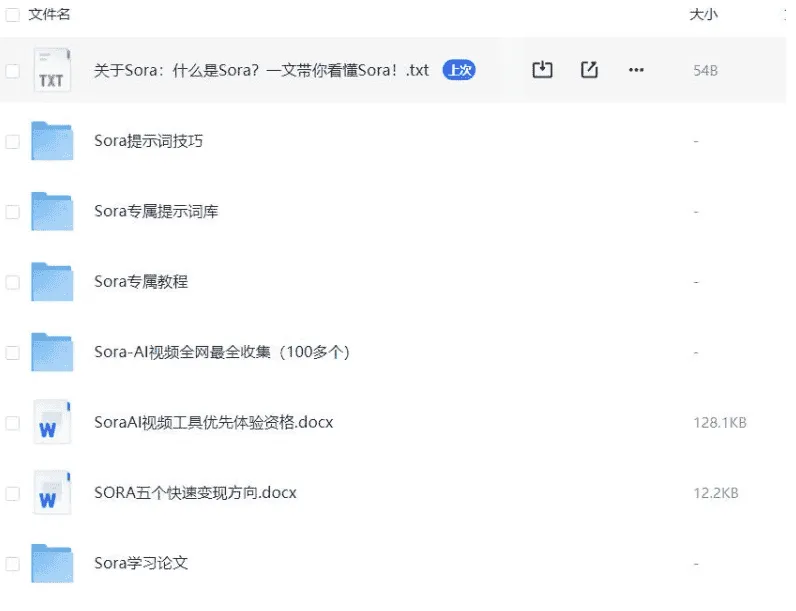Image resolution: width=796 pixels, height=611 pixels.
Task: Click the Sora学习论文 folder icon
Action: pos(52,563)
